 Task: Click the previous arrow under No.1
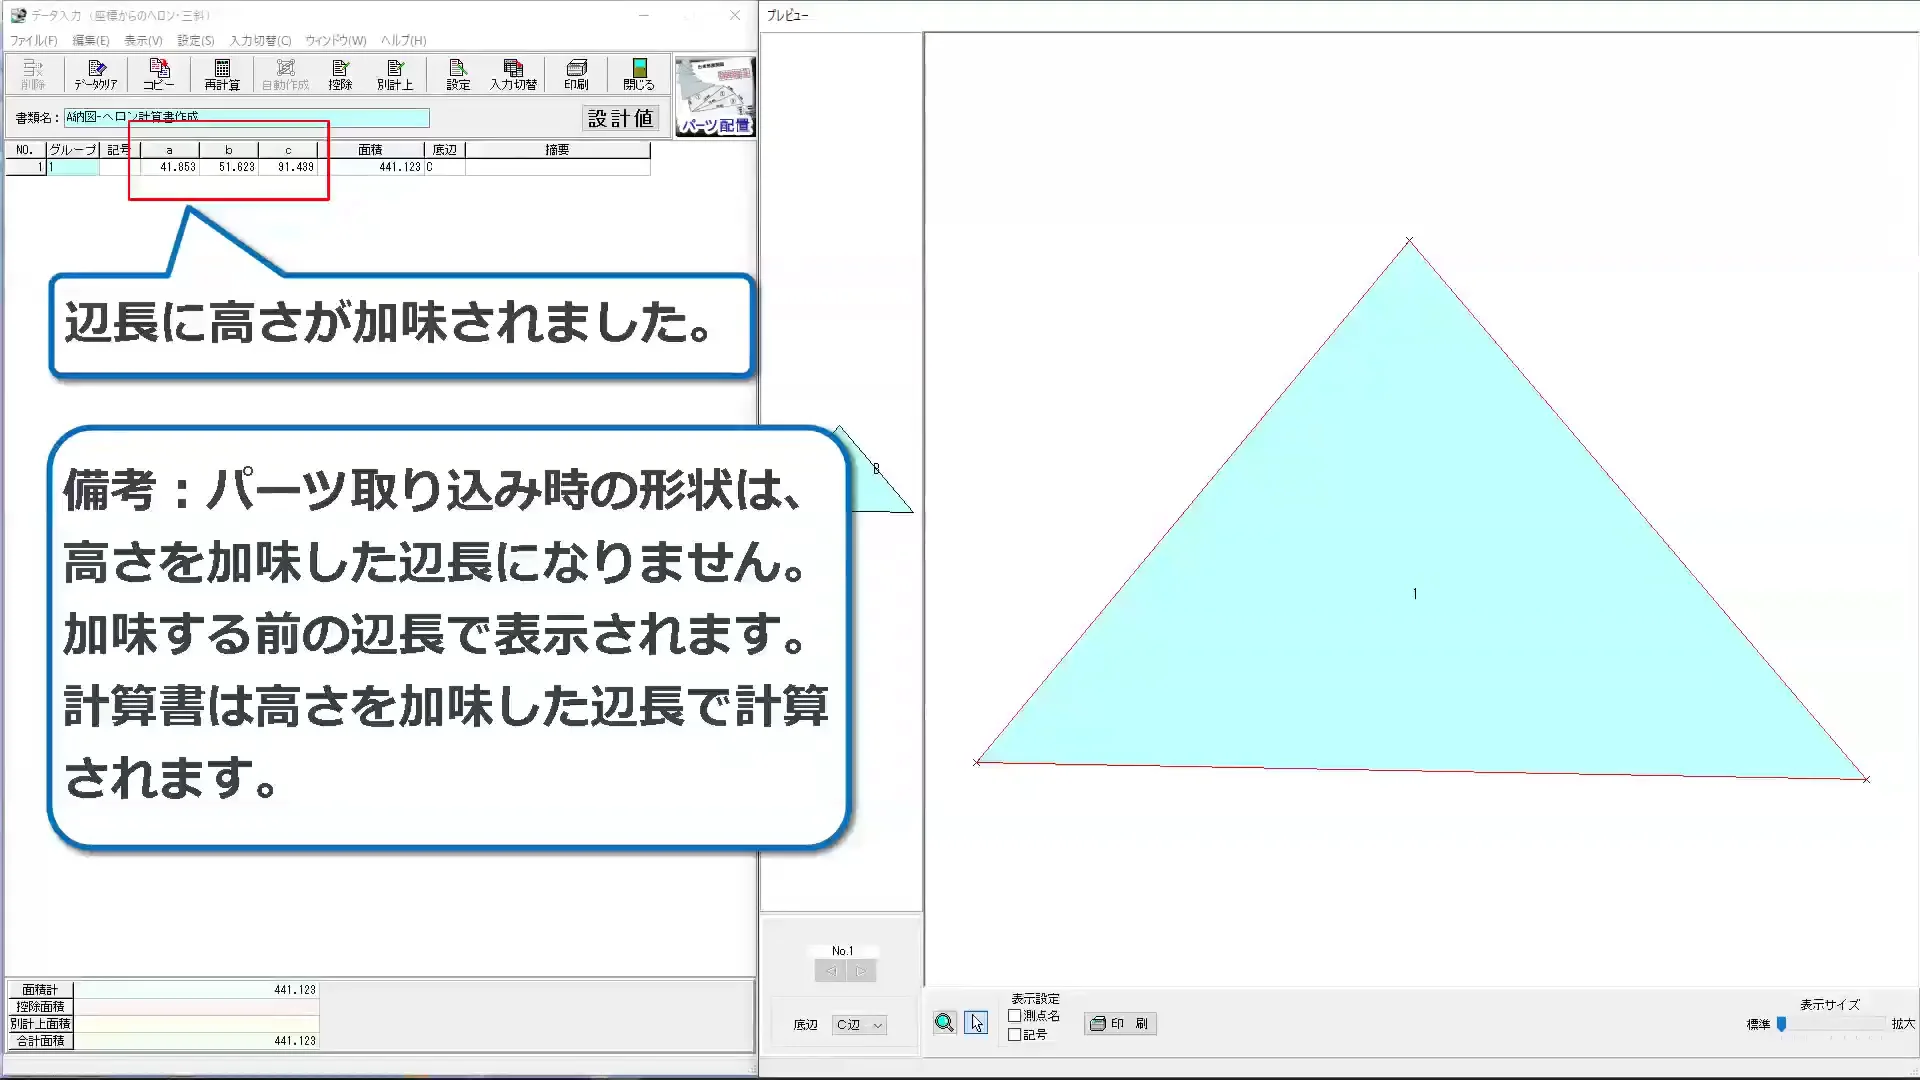pos(831,970)
